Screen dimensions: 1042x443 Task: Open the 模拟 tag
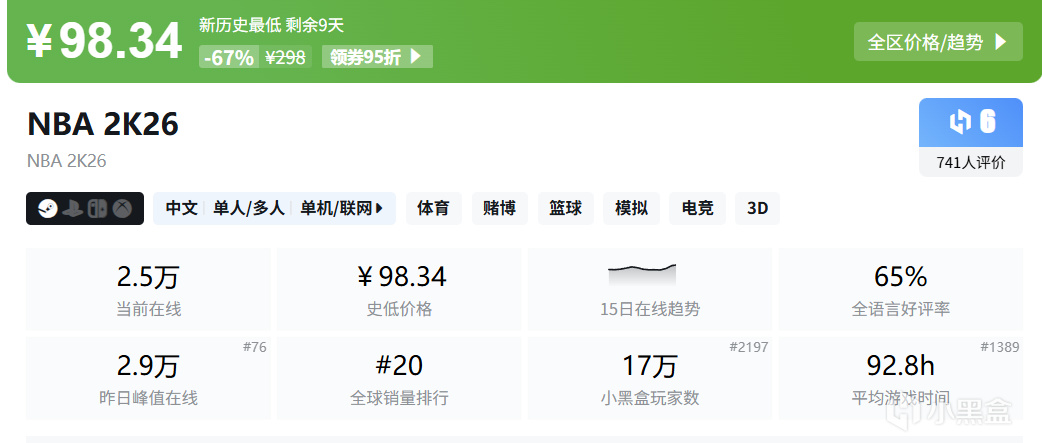(631, 209)
